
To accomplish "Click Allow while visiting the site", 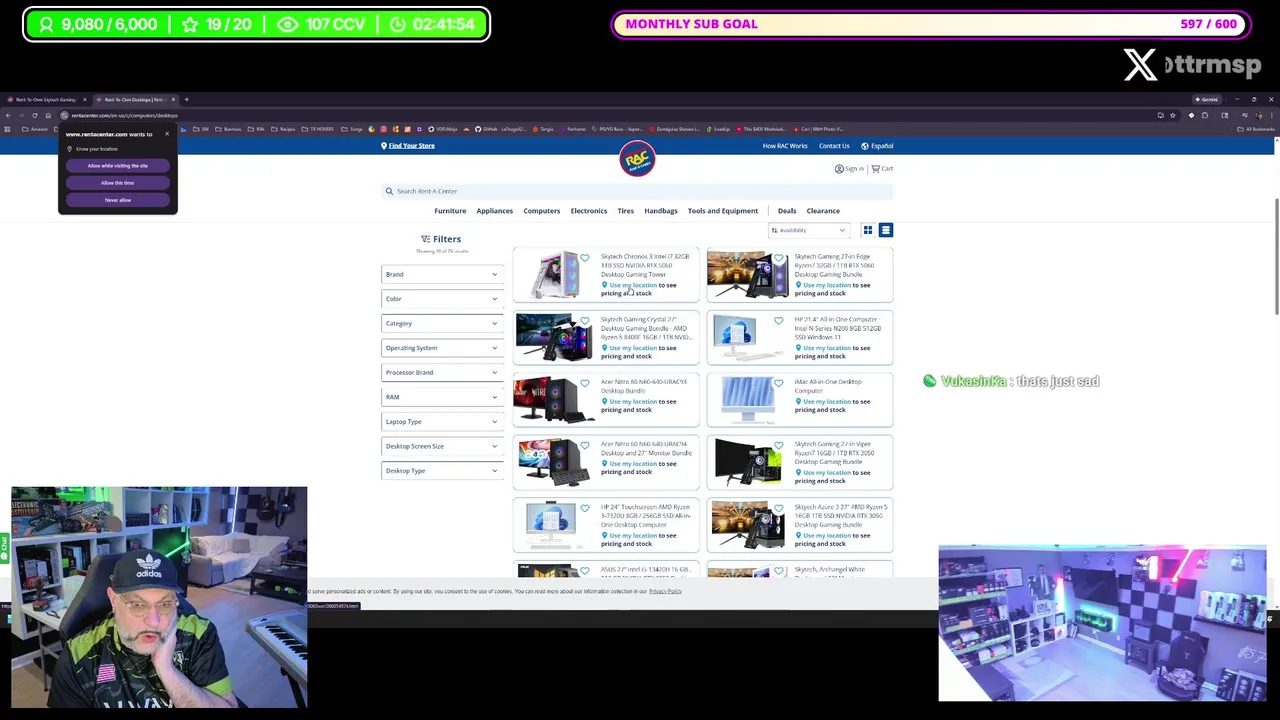I will point(117,166).
